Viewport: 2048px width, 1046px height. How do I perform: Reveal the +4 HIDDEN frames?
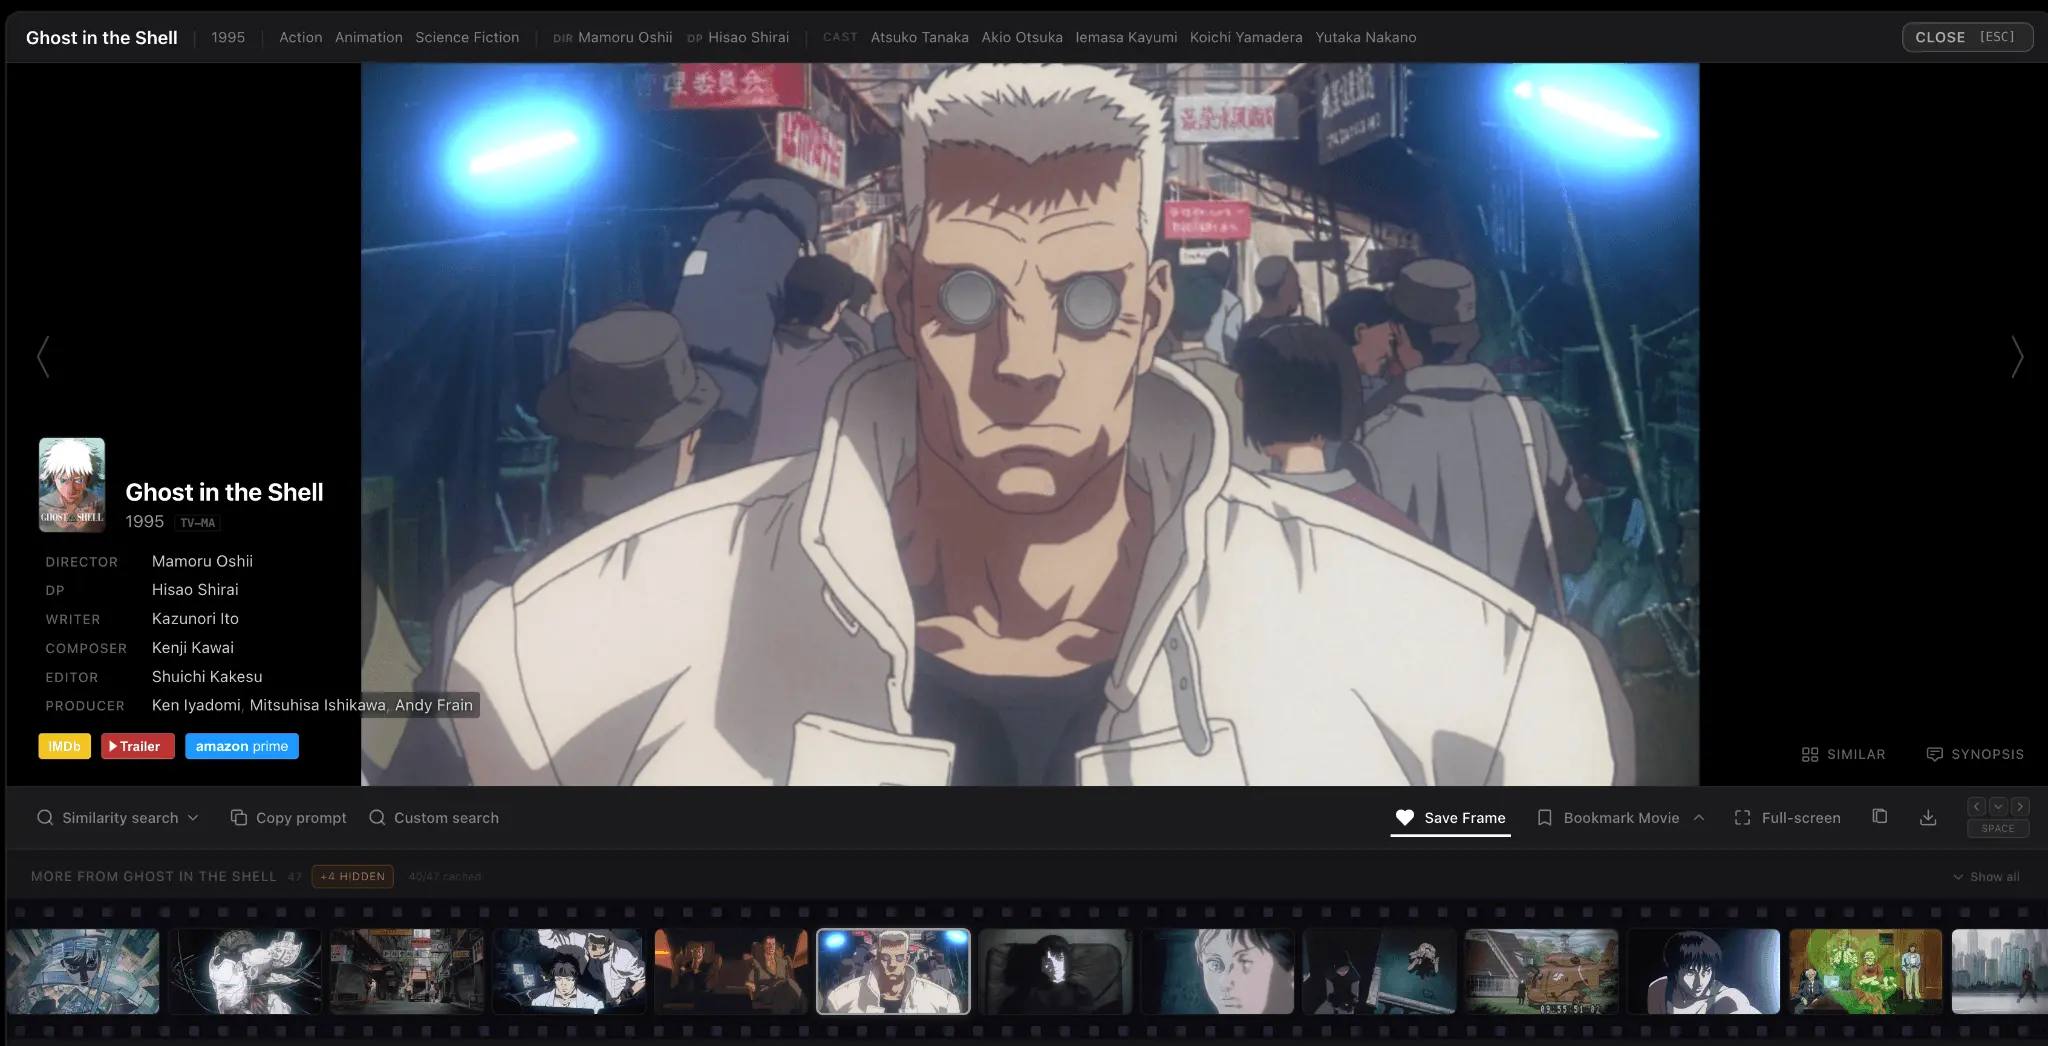[353, 876]
